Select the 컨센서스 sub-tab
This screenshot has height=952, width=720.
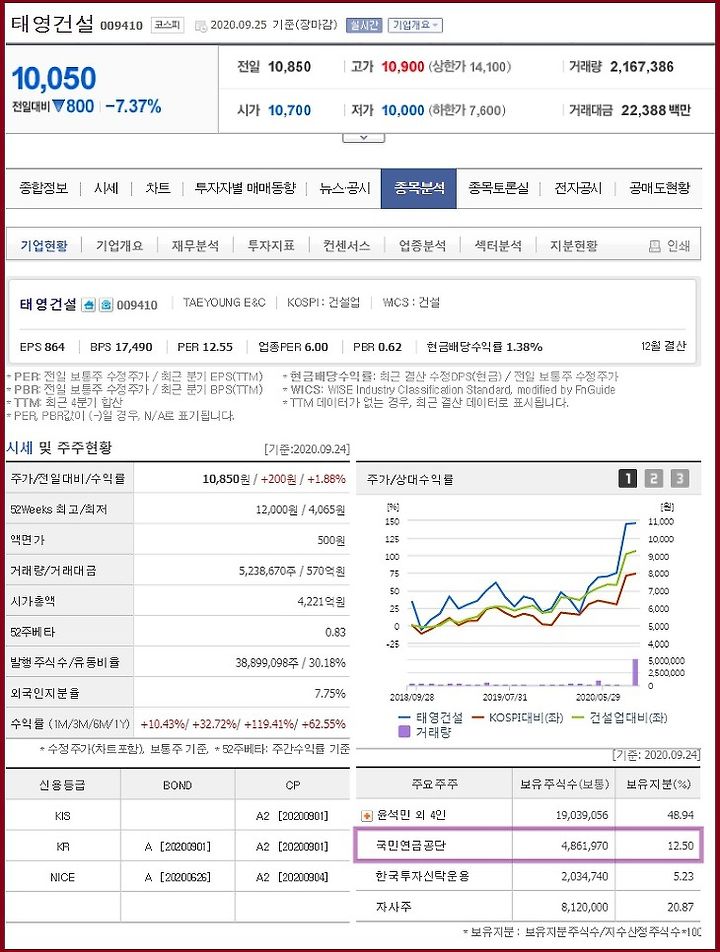(x=346, y=246)
